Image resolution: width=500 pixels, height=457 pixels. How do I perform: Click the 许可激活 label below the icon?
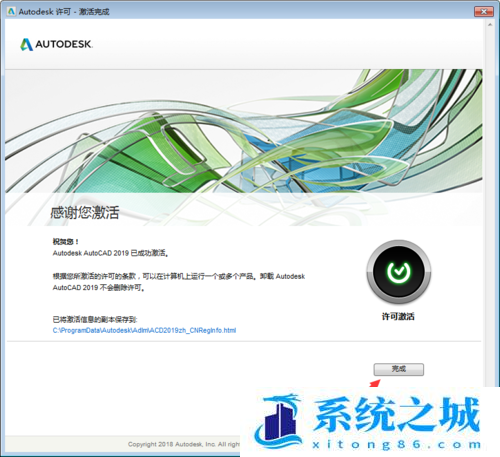click(398, 316)
